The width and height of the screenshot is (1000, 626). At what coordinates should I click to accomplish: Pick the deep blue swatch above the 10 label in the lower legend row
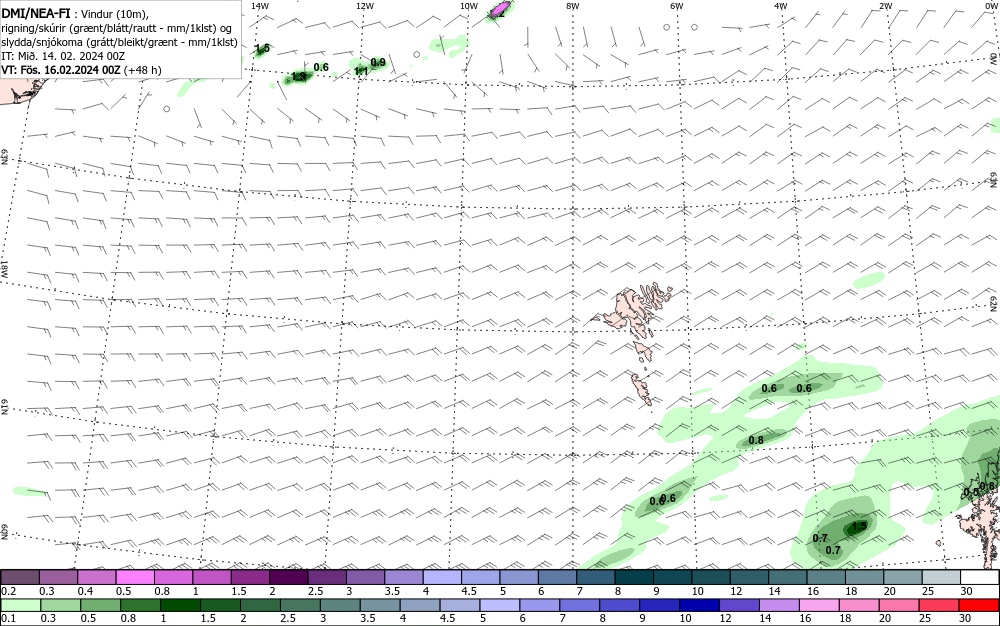699,605
